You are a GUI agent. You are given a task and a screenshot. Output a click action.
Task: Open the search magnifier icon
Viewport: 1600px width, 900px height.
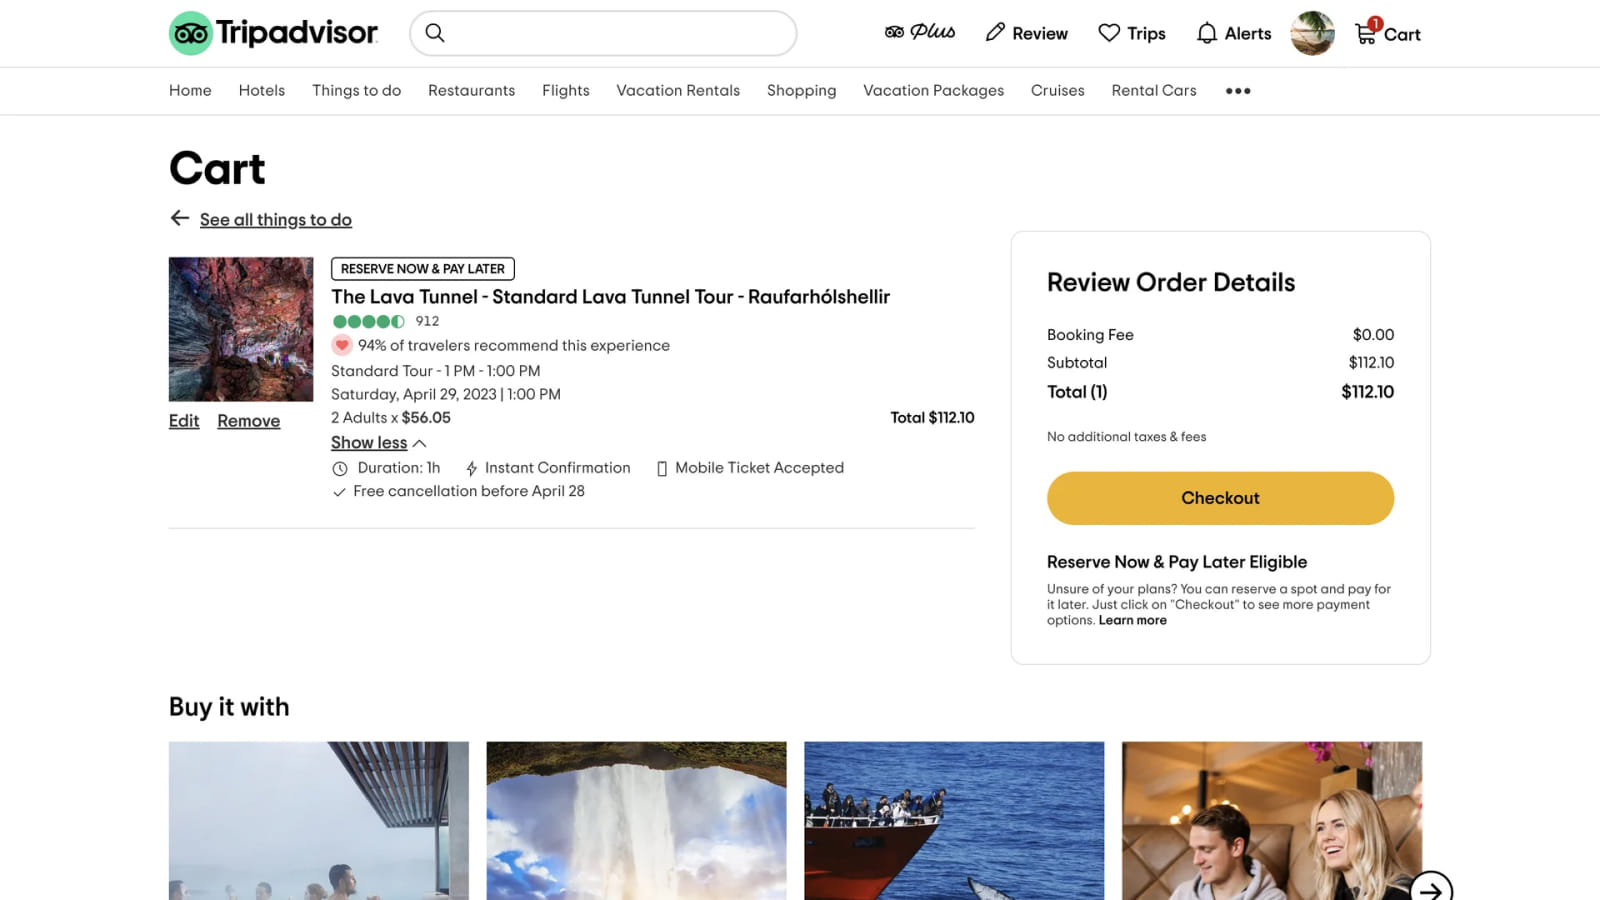(435, 33)
